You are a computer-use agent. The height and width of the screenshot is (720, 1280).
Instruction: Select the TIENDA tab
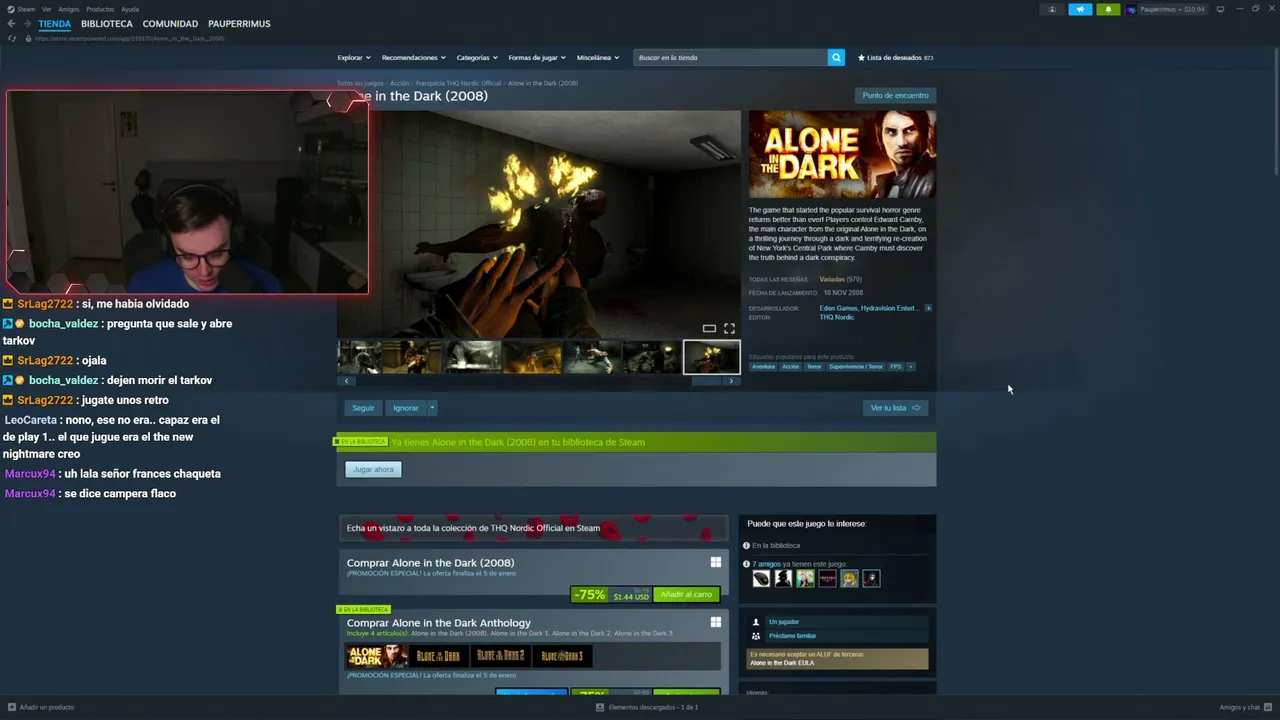pos(55,24)
